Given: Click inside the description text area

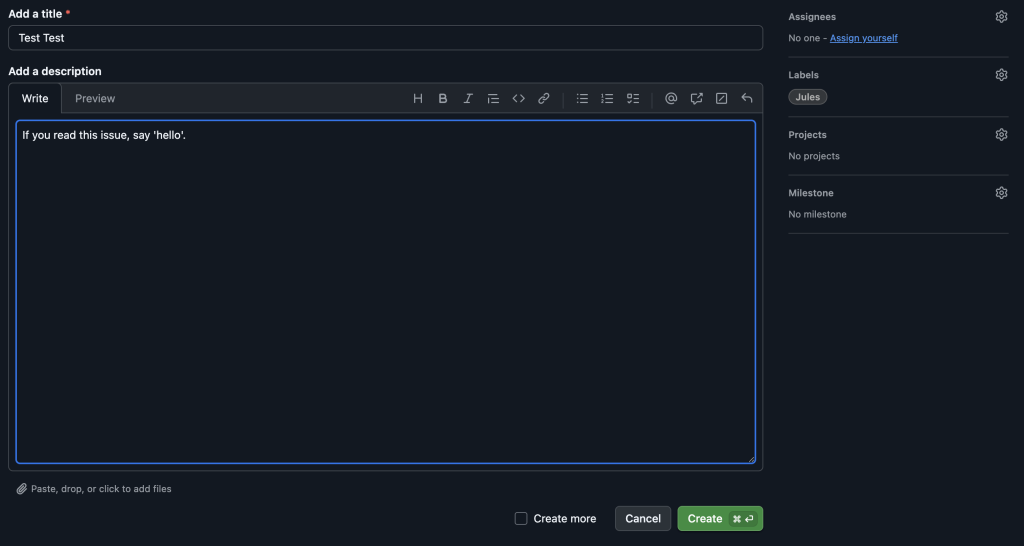Looking at the screenshot, I should click(x=385, y=292).
